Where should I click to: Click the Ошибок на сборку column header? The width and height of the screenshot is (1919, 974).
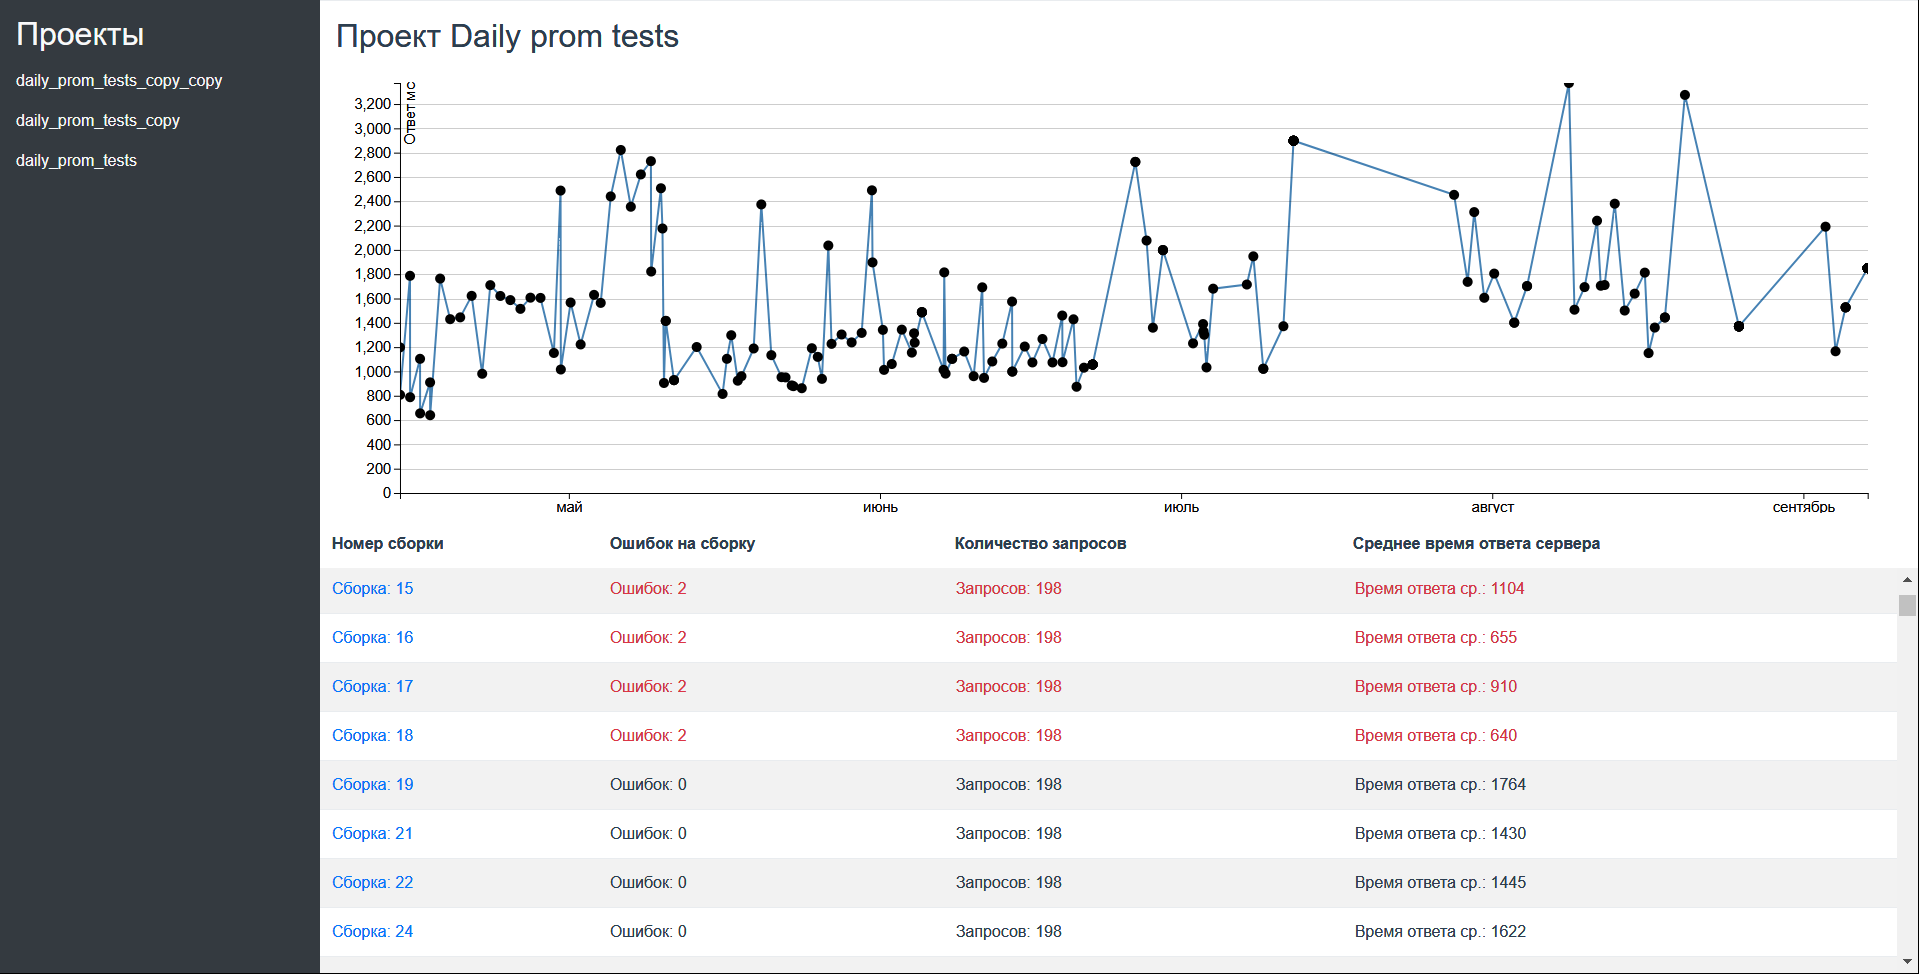682,543
